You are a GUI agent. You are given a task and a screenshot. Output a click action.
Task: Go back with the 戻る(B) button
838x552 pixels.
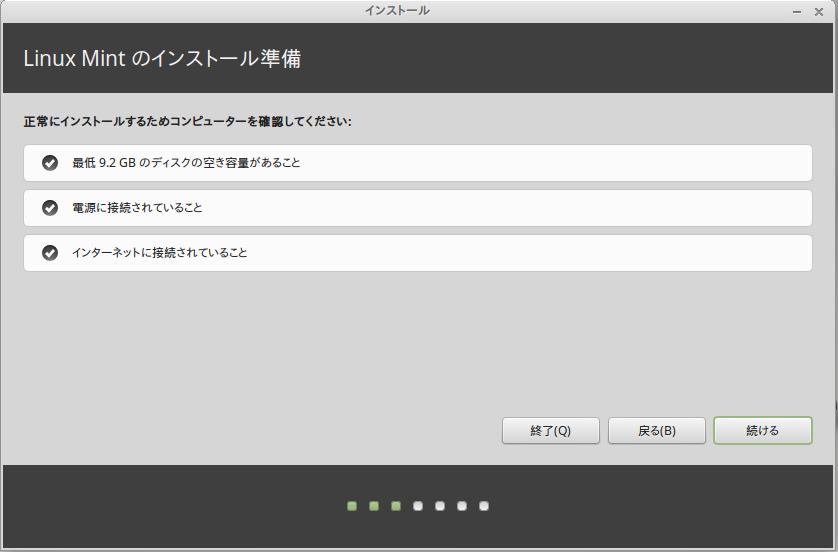pos(656,431)
